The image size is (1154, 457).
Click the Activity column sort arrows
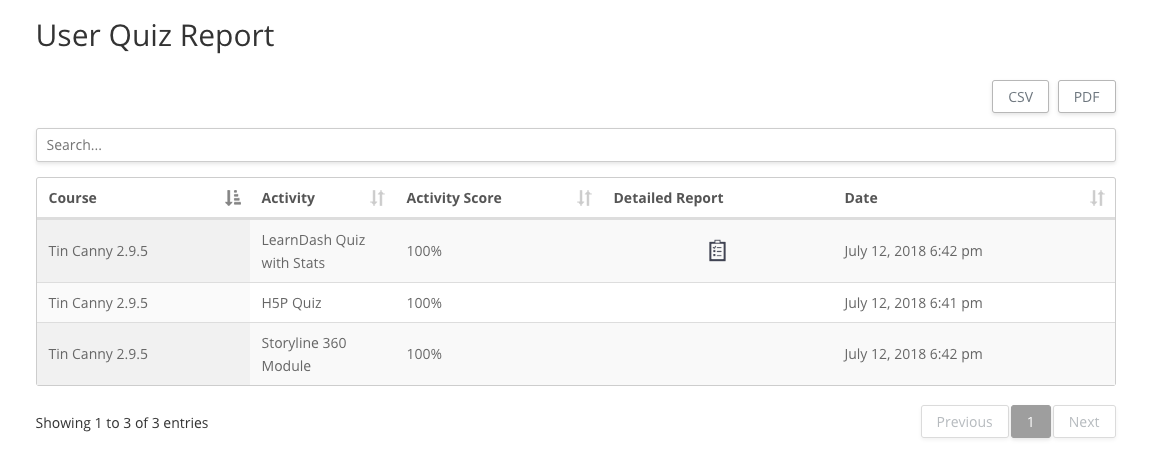pos(377,198)
